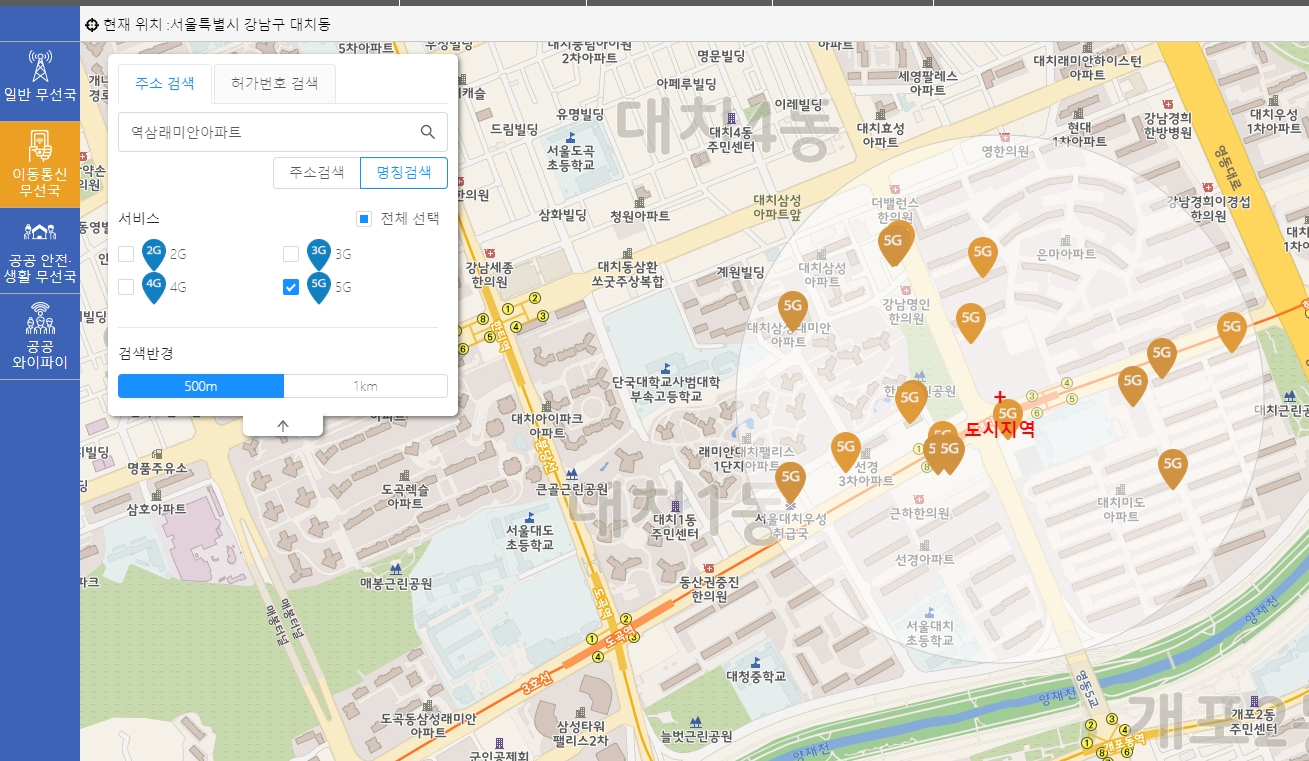Click the 대치아이파크 아파트 map label

point(546,426)
